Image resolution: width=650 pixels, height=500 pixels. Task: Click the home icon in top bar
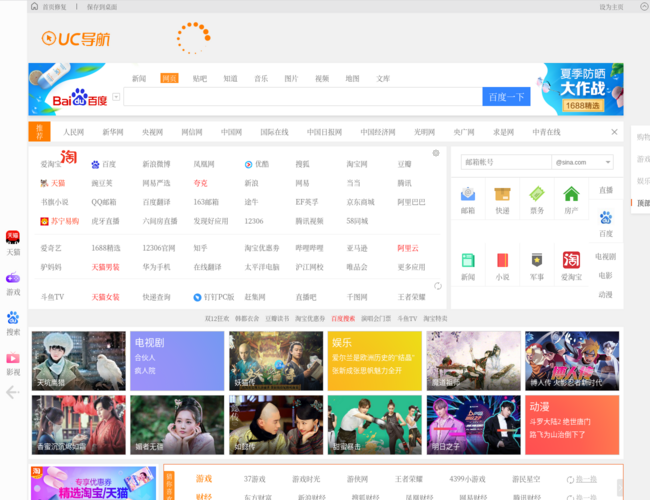point(34,6)
